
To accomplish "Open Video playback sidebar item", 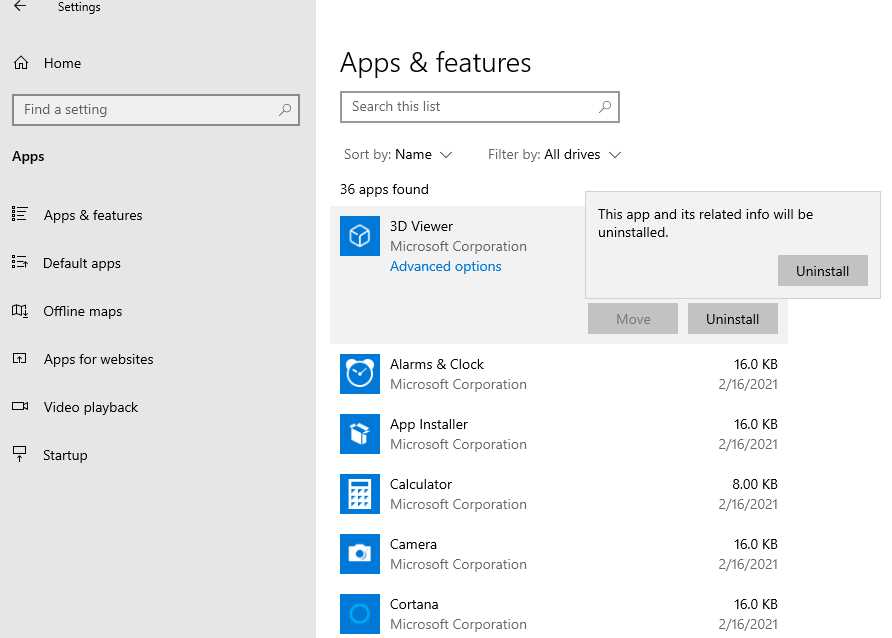I will pos(91,407).
